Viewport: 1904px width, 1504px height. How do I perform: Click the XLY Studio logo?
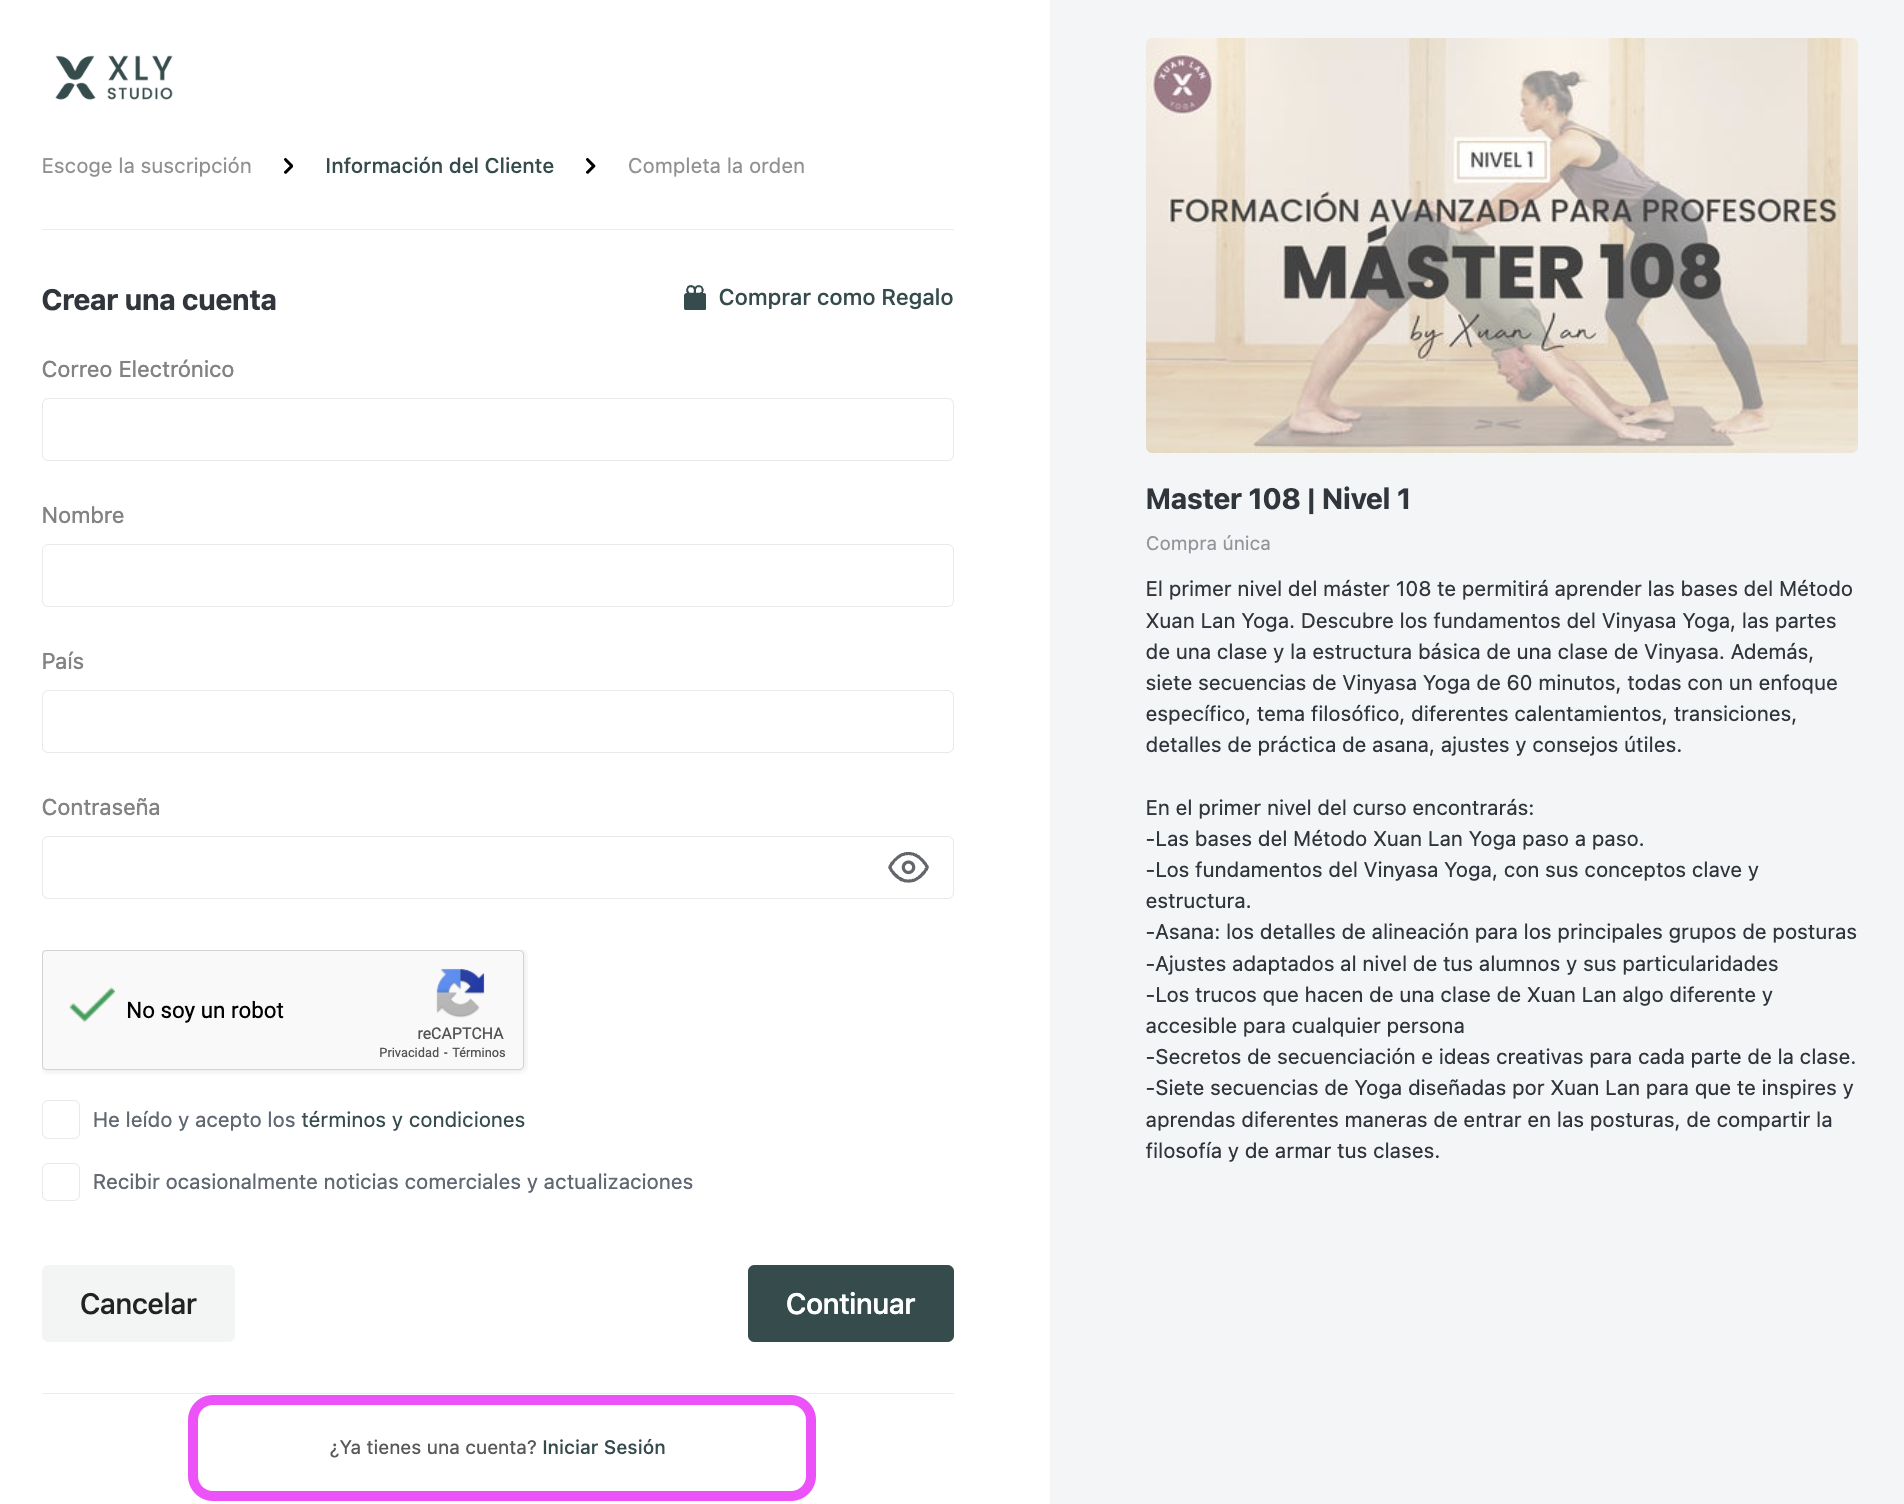114,78
